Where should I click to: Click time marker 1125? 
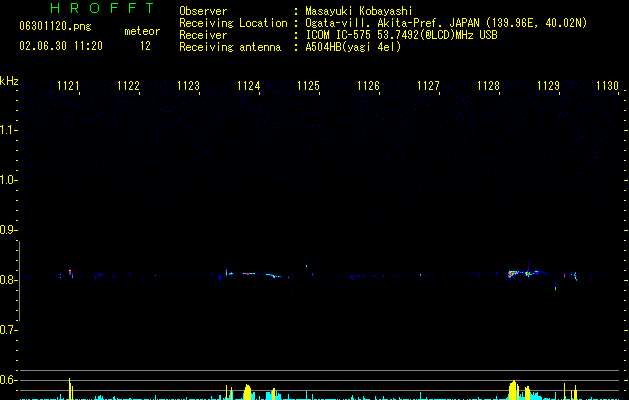tap(308, 86)
